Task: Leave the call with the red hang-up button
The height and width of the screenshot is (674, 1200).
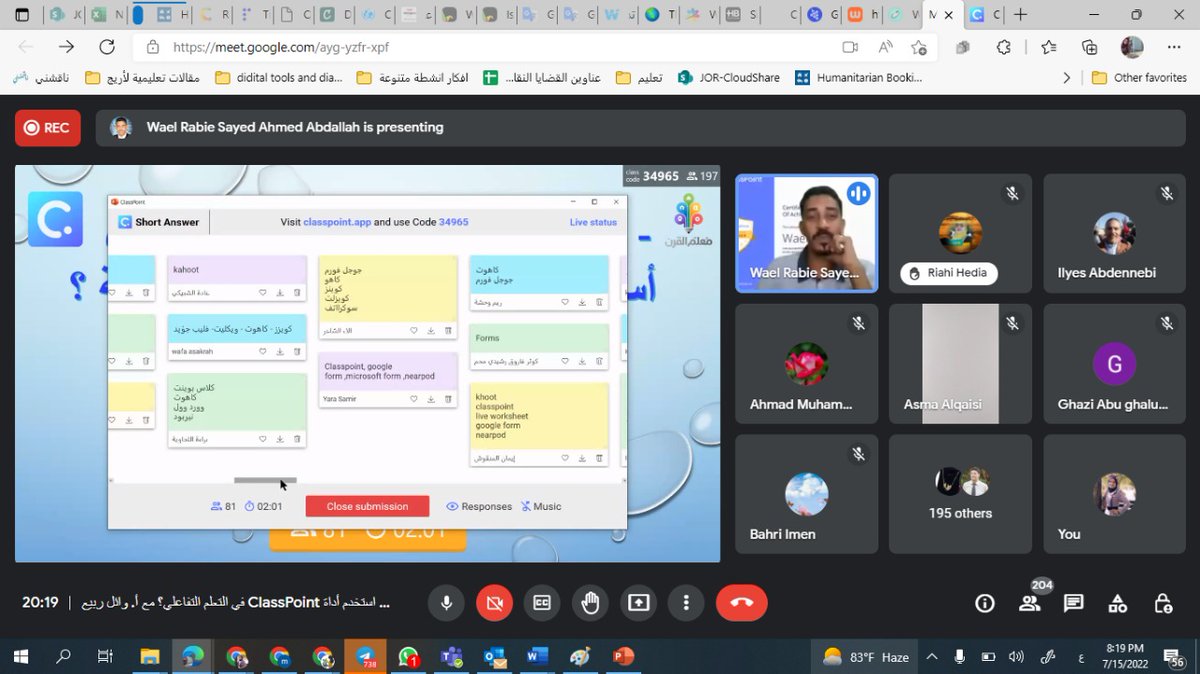Action: [x=742, y=603]
